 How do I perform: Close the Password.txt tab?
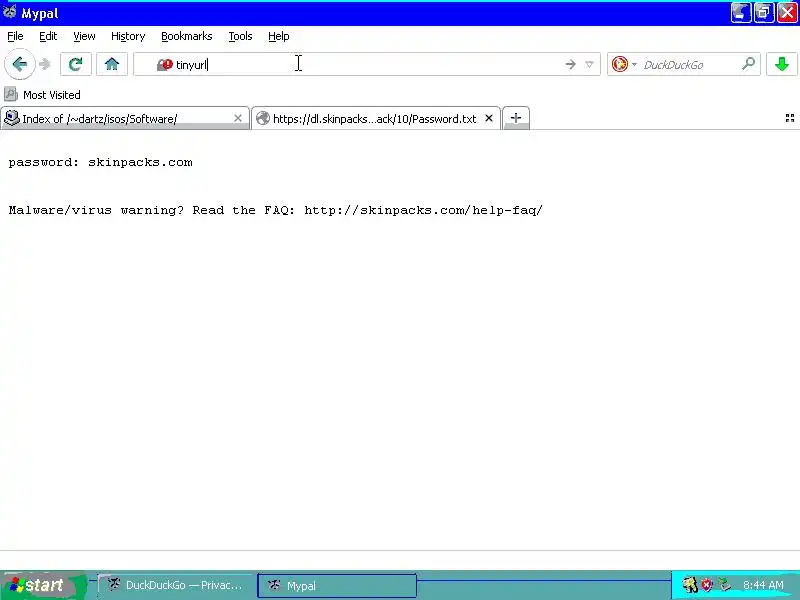[489, 118]
